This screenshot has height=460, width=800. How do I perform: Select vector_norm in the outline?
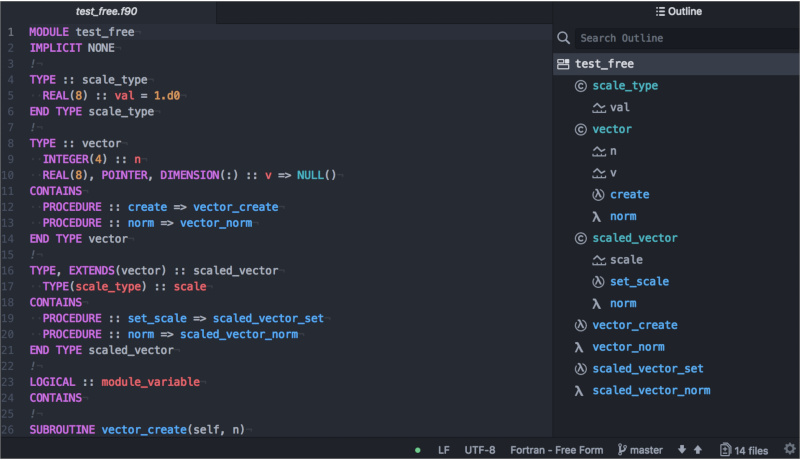[628, 347]
